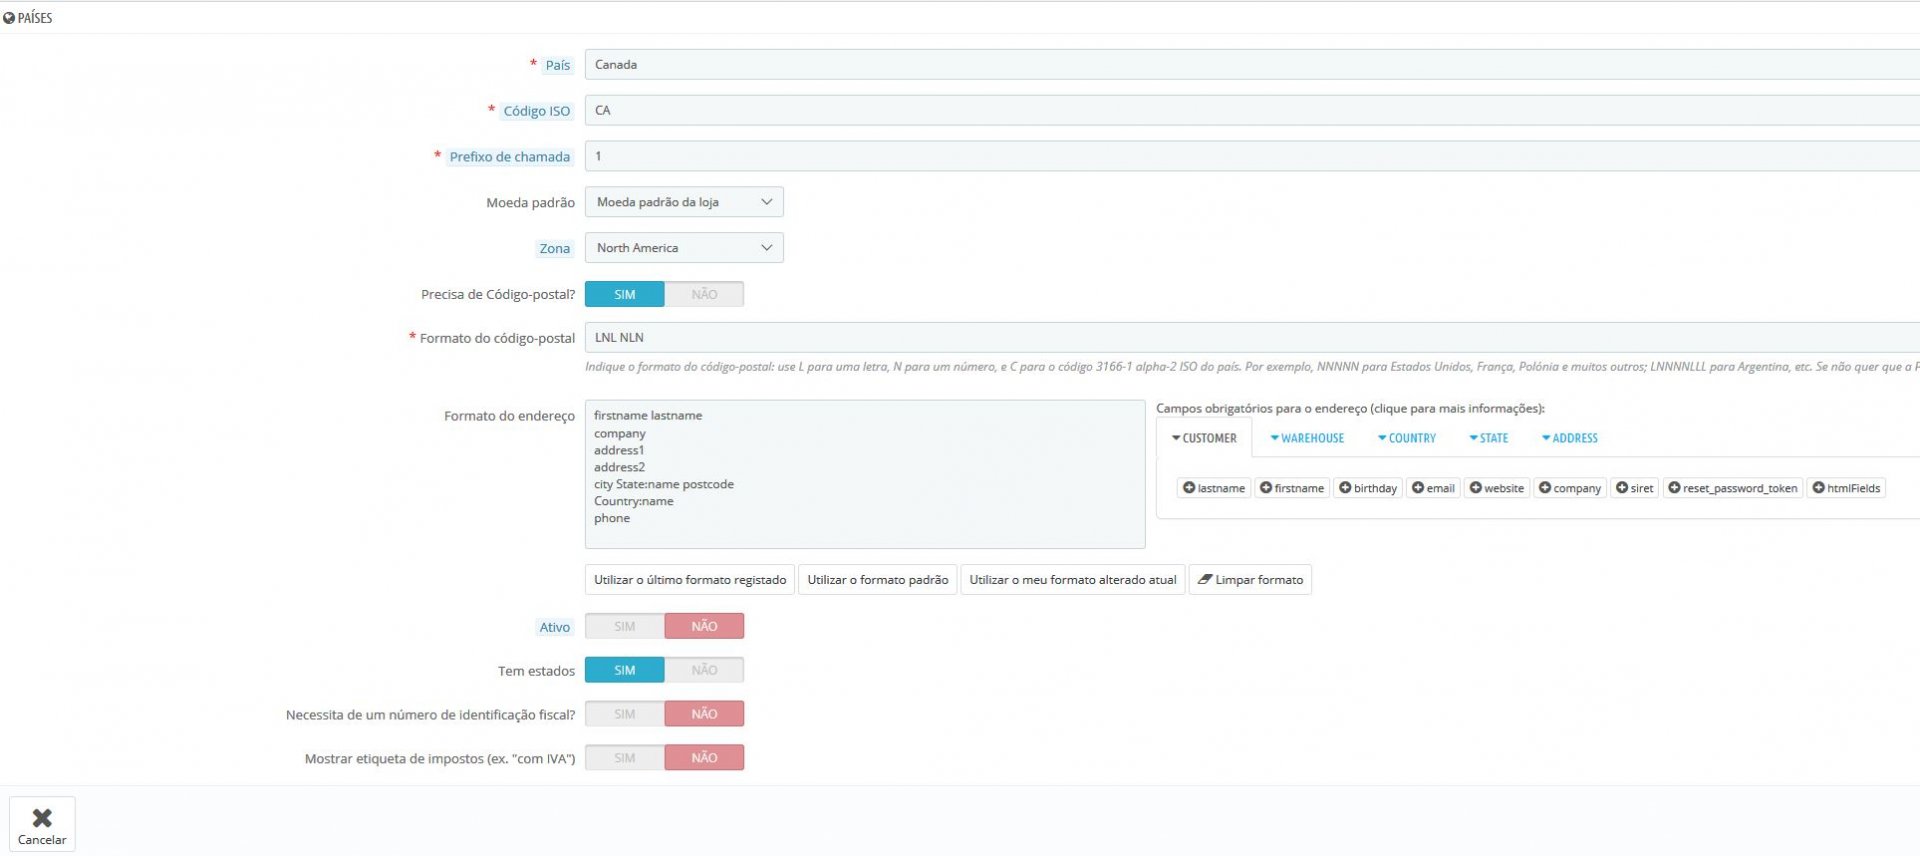The height and width of the screenshot is (856, 1920).
Task: Click the Código ISO field label
Action: click(x=537, y=111)
